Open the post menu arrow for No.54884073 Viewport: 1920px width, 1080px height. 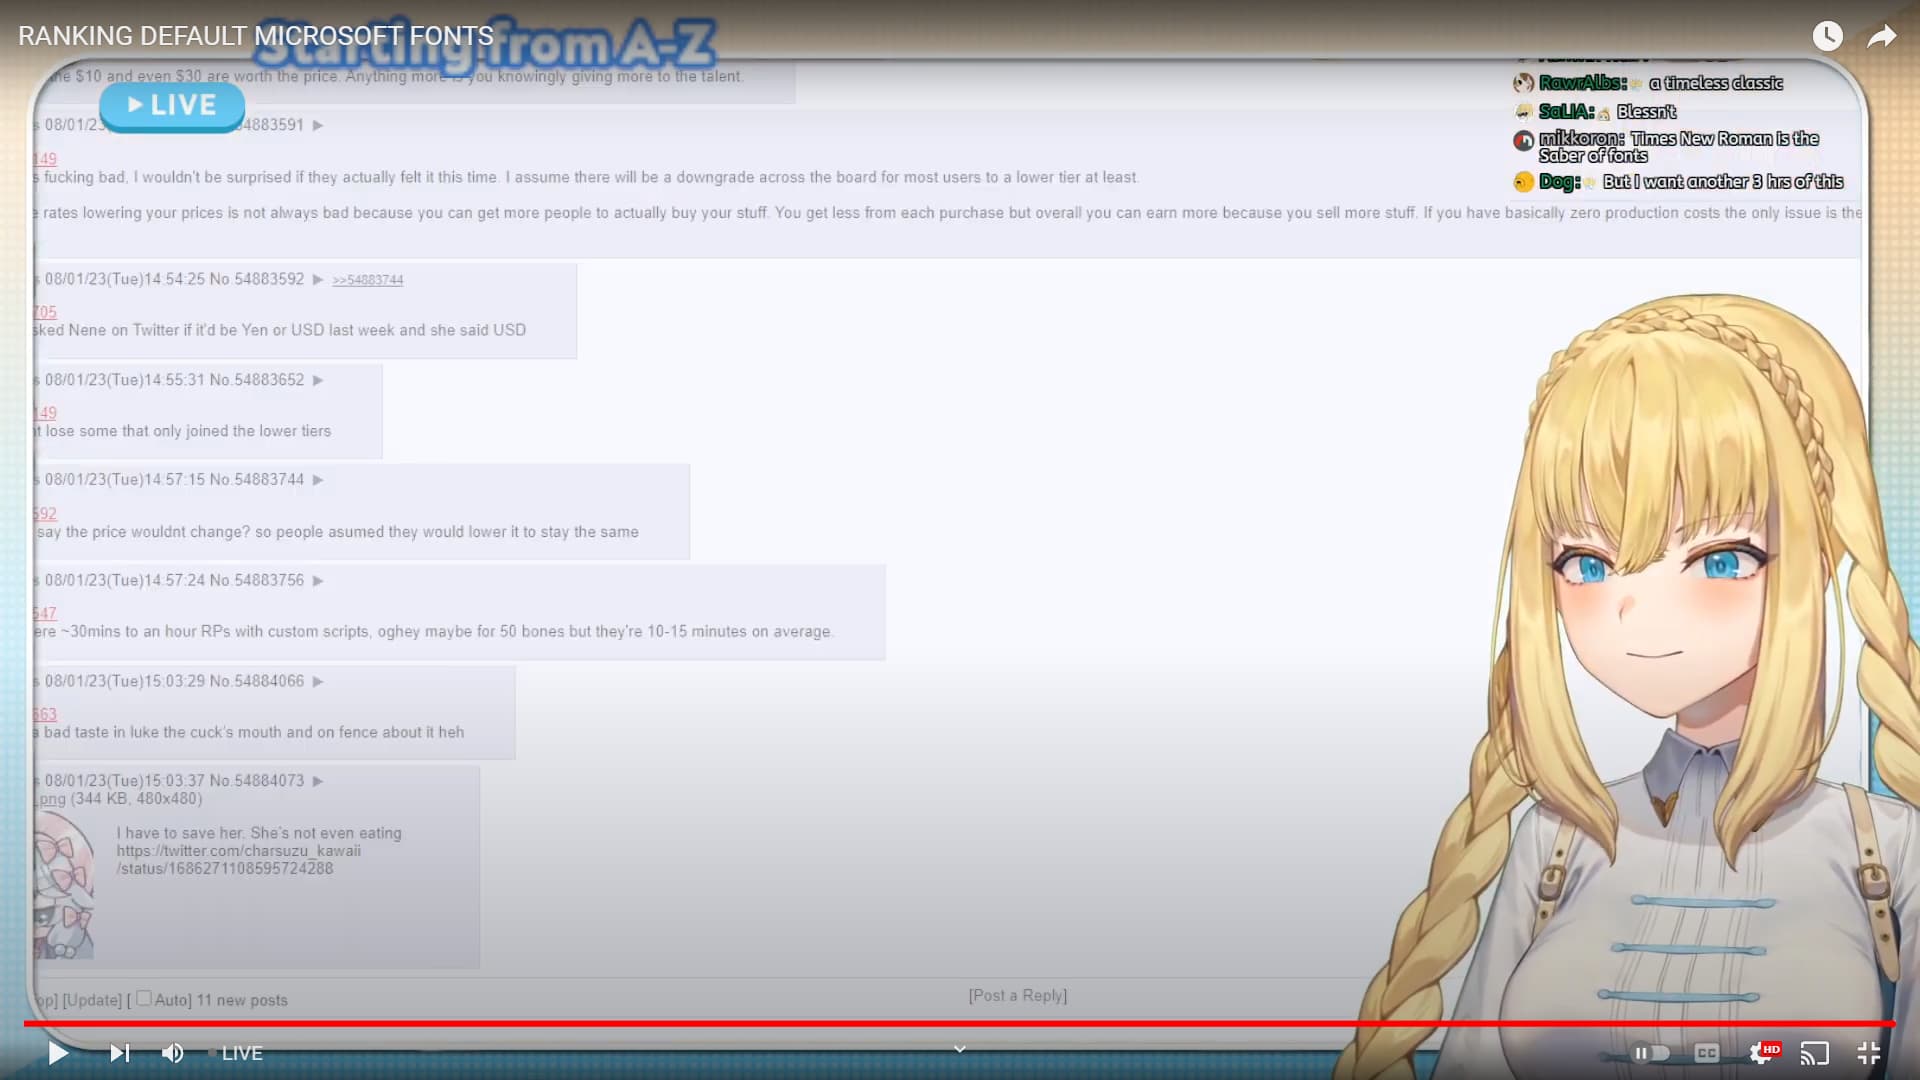(318, 781)
